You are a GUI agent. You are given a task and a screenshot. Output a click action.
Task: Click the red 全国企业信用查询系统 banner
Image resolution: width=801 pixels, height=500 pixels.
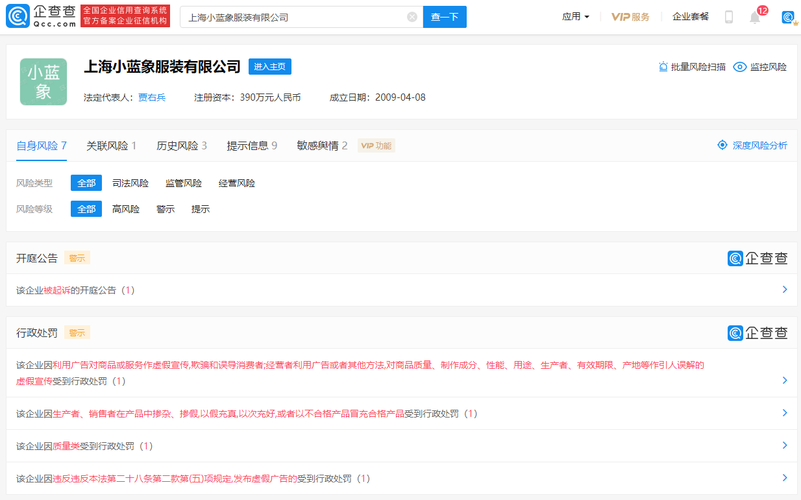coord(125,16)
